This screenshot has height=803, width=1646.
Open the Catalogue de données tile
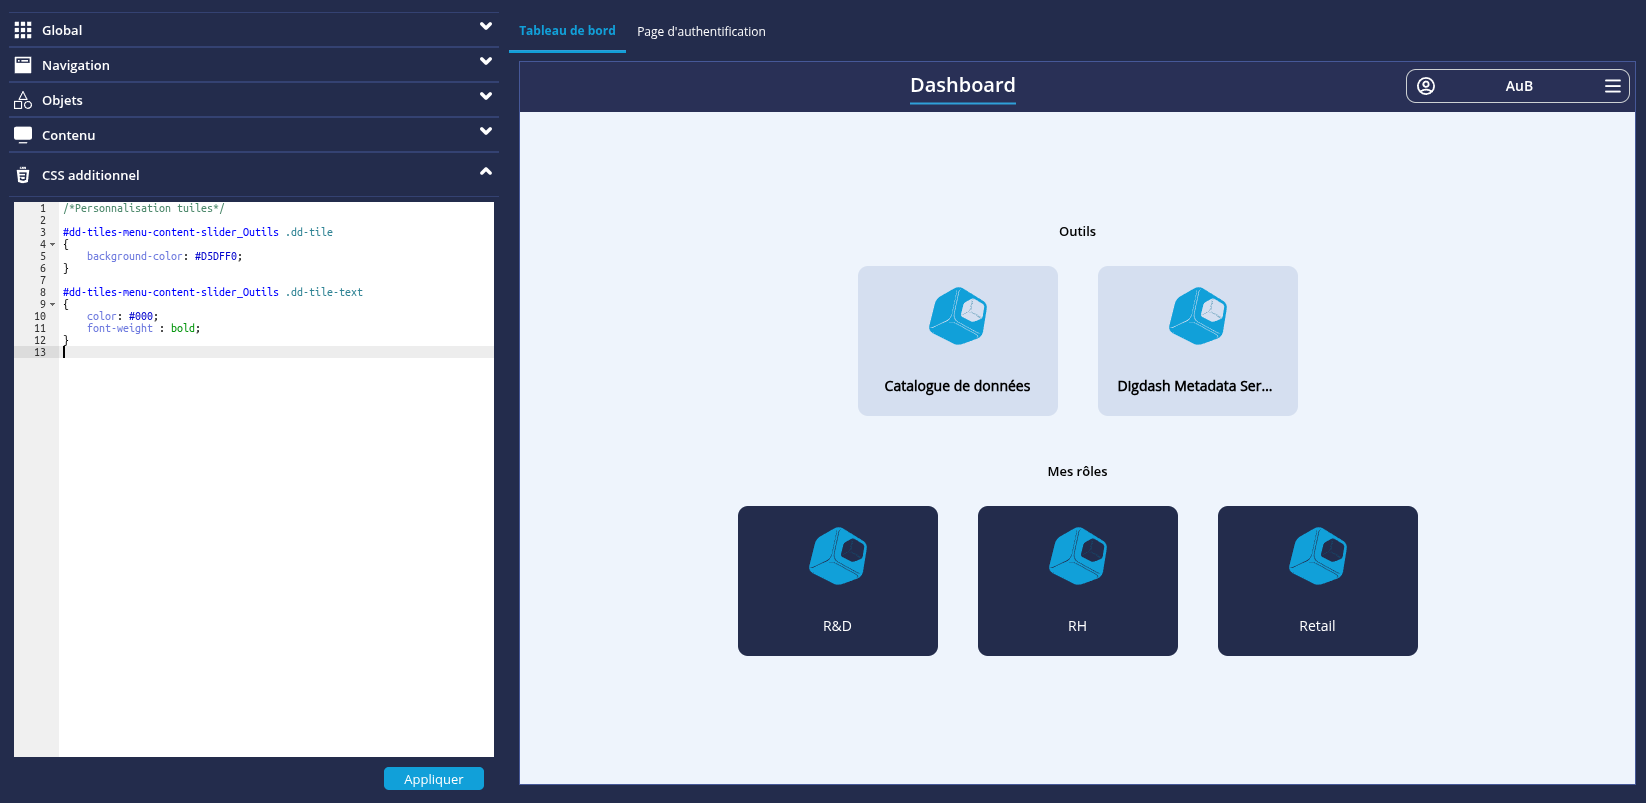(957, 341)
